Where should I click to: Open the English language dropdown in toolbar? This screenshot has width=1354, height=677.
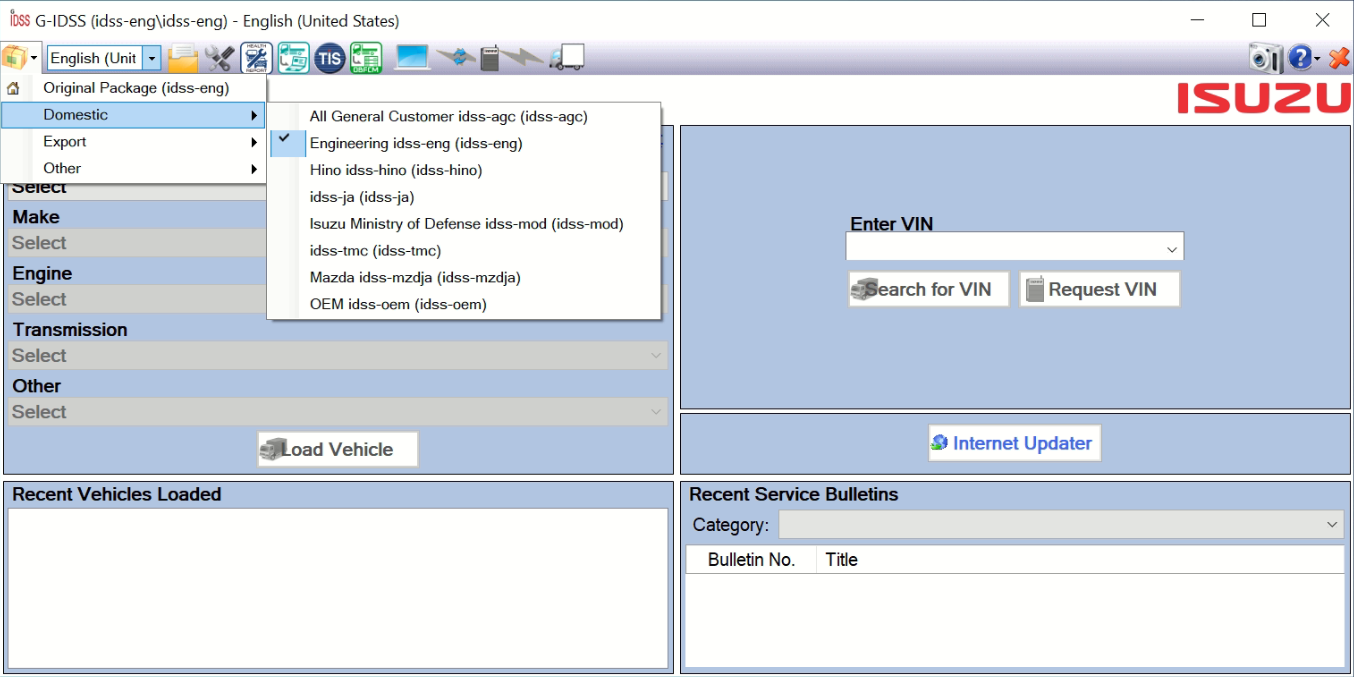click(152, 58)
